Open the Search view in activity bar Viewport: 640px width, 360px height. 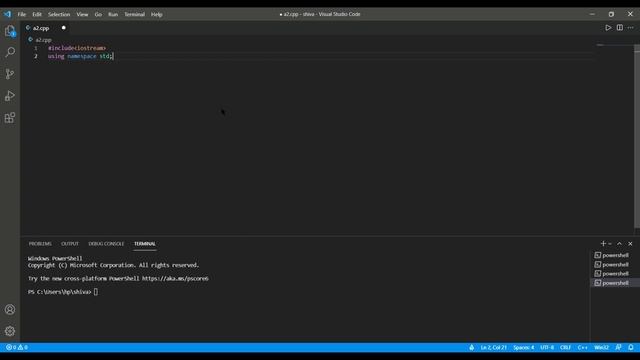coord(10,52)
